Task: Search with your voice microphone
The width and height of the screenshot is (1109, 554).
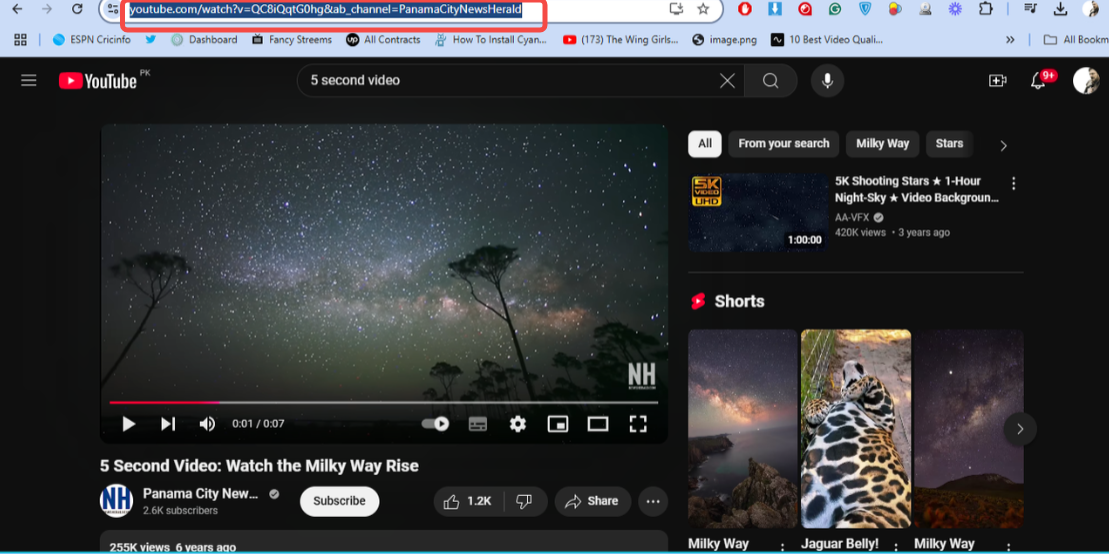Action: tap(827, 81)
